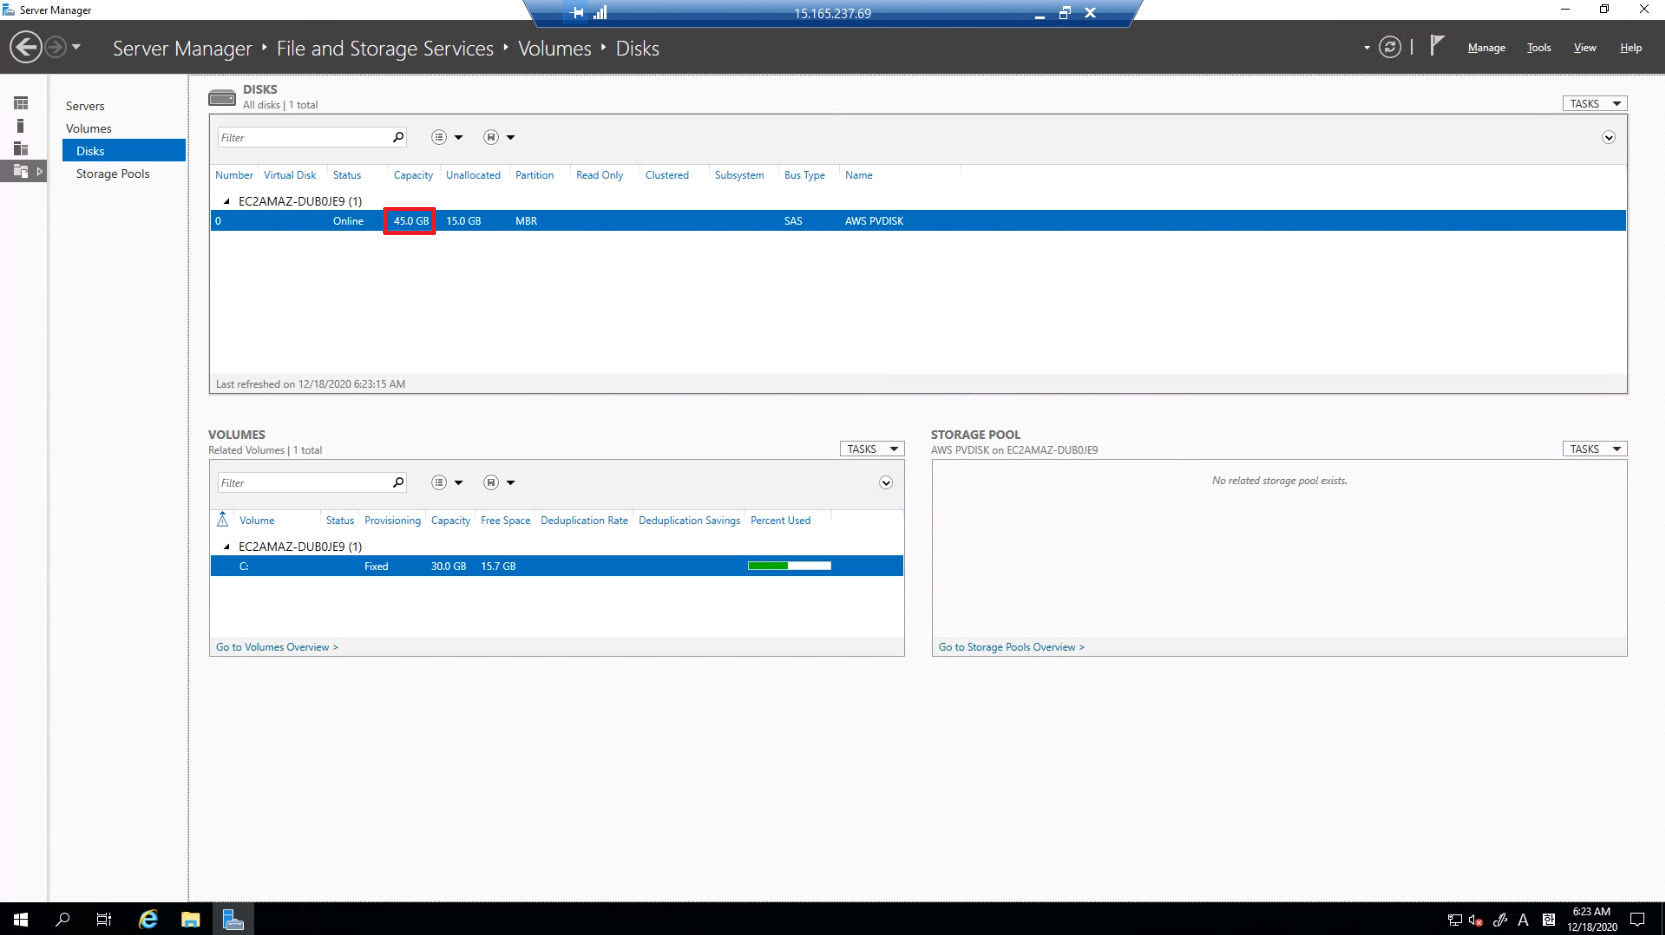The width and height of the screenshot is (1665, 935).
Task: Collapse the EC2AMAZ-DUB0JE9 group in Disks
Action: [227, 201]
